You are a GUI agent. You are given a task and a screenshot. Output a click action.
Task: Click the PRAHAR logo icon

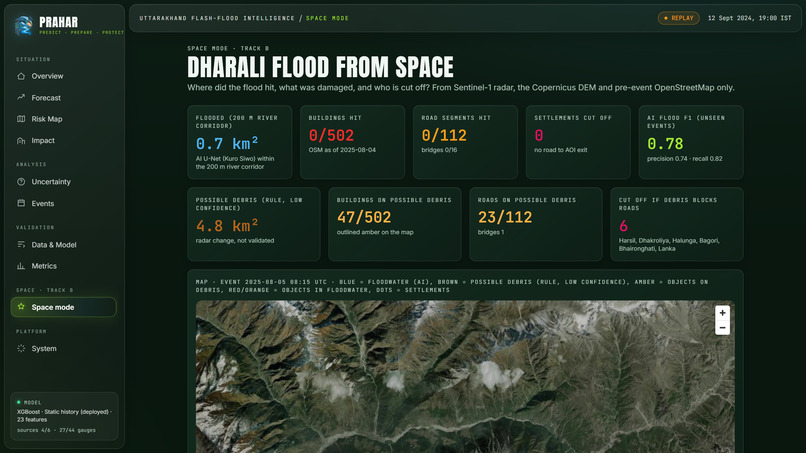coord(23,25)
